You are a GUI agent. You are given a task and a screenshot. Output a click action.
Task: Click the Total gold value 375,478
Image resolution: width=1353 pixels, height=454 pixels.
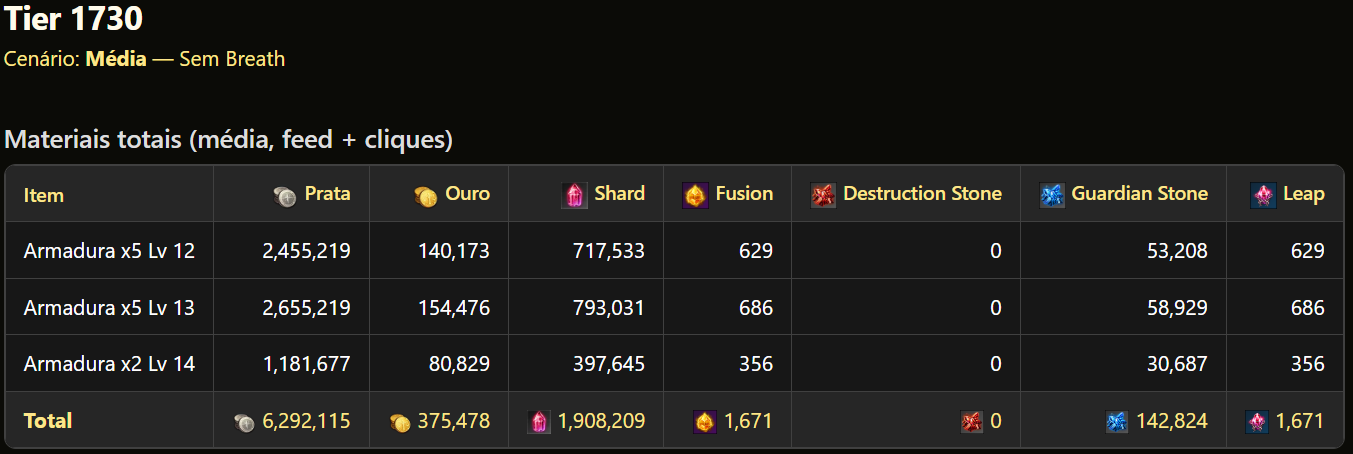pyautogui.click(x=453, y=422)
